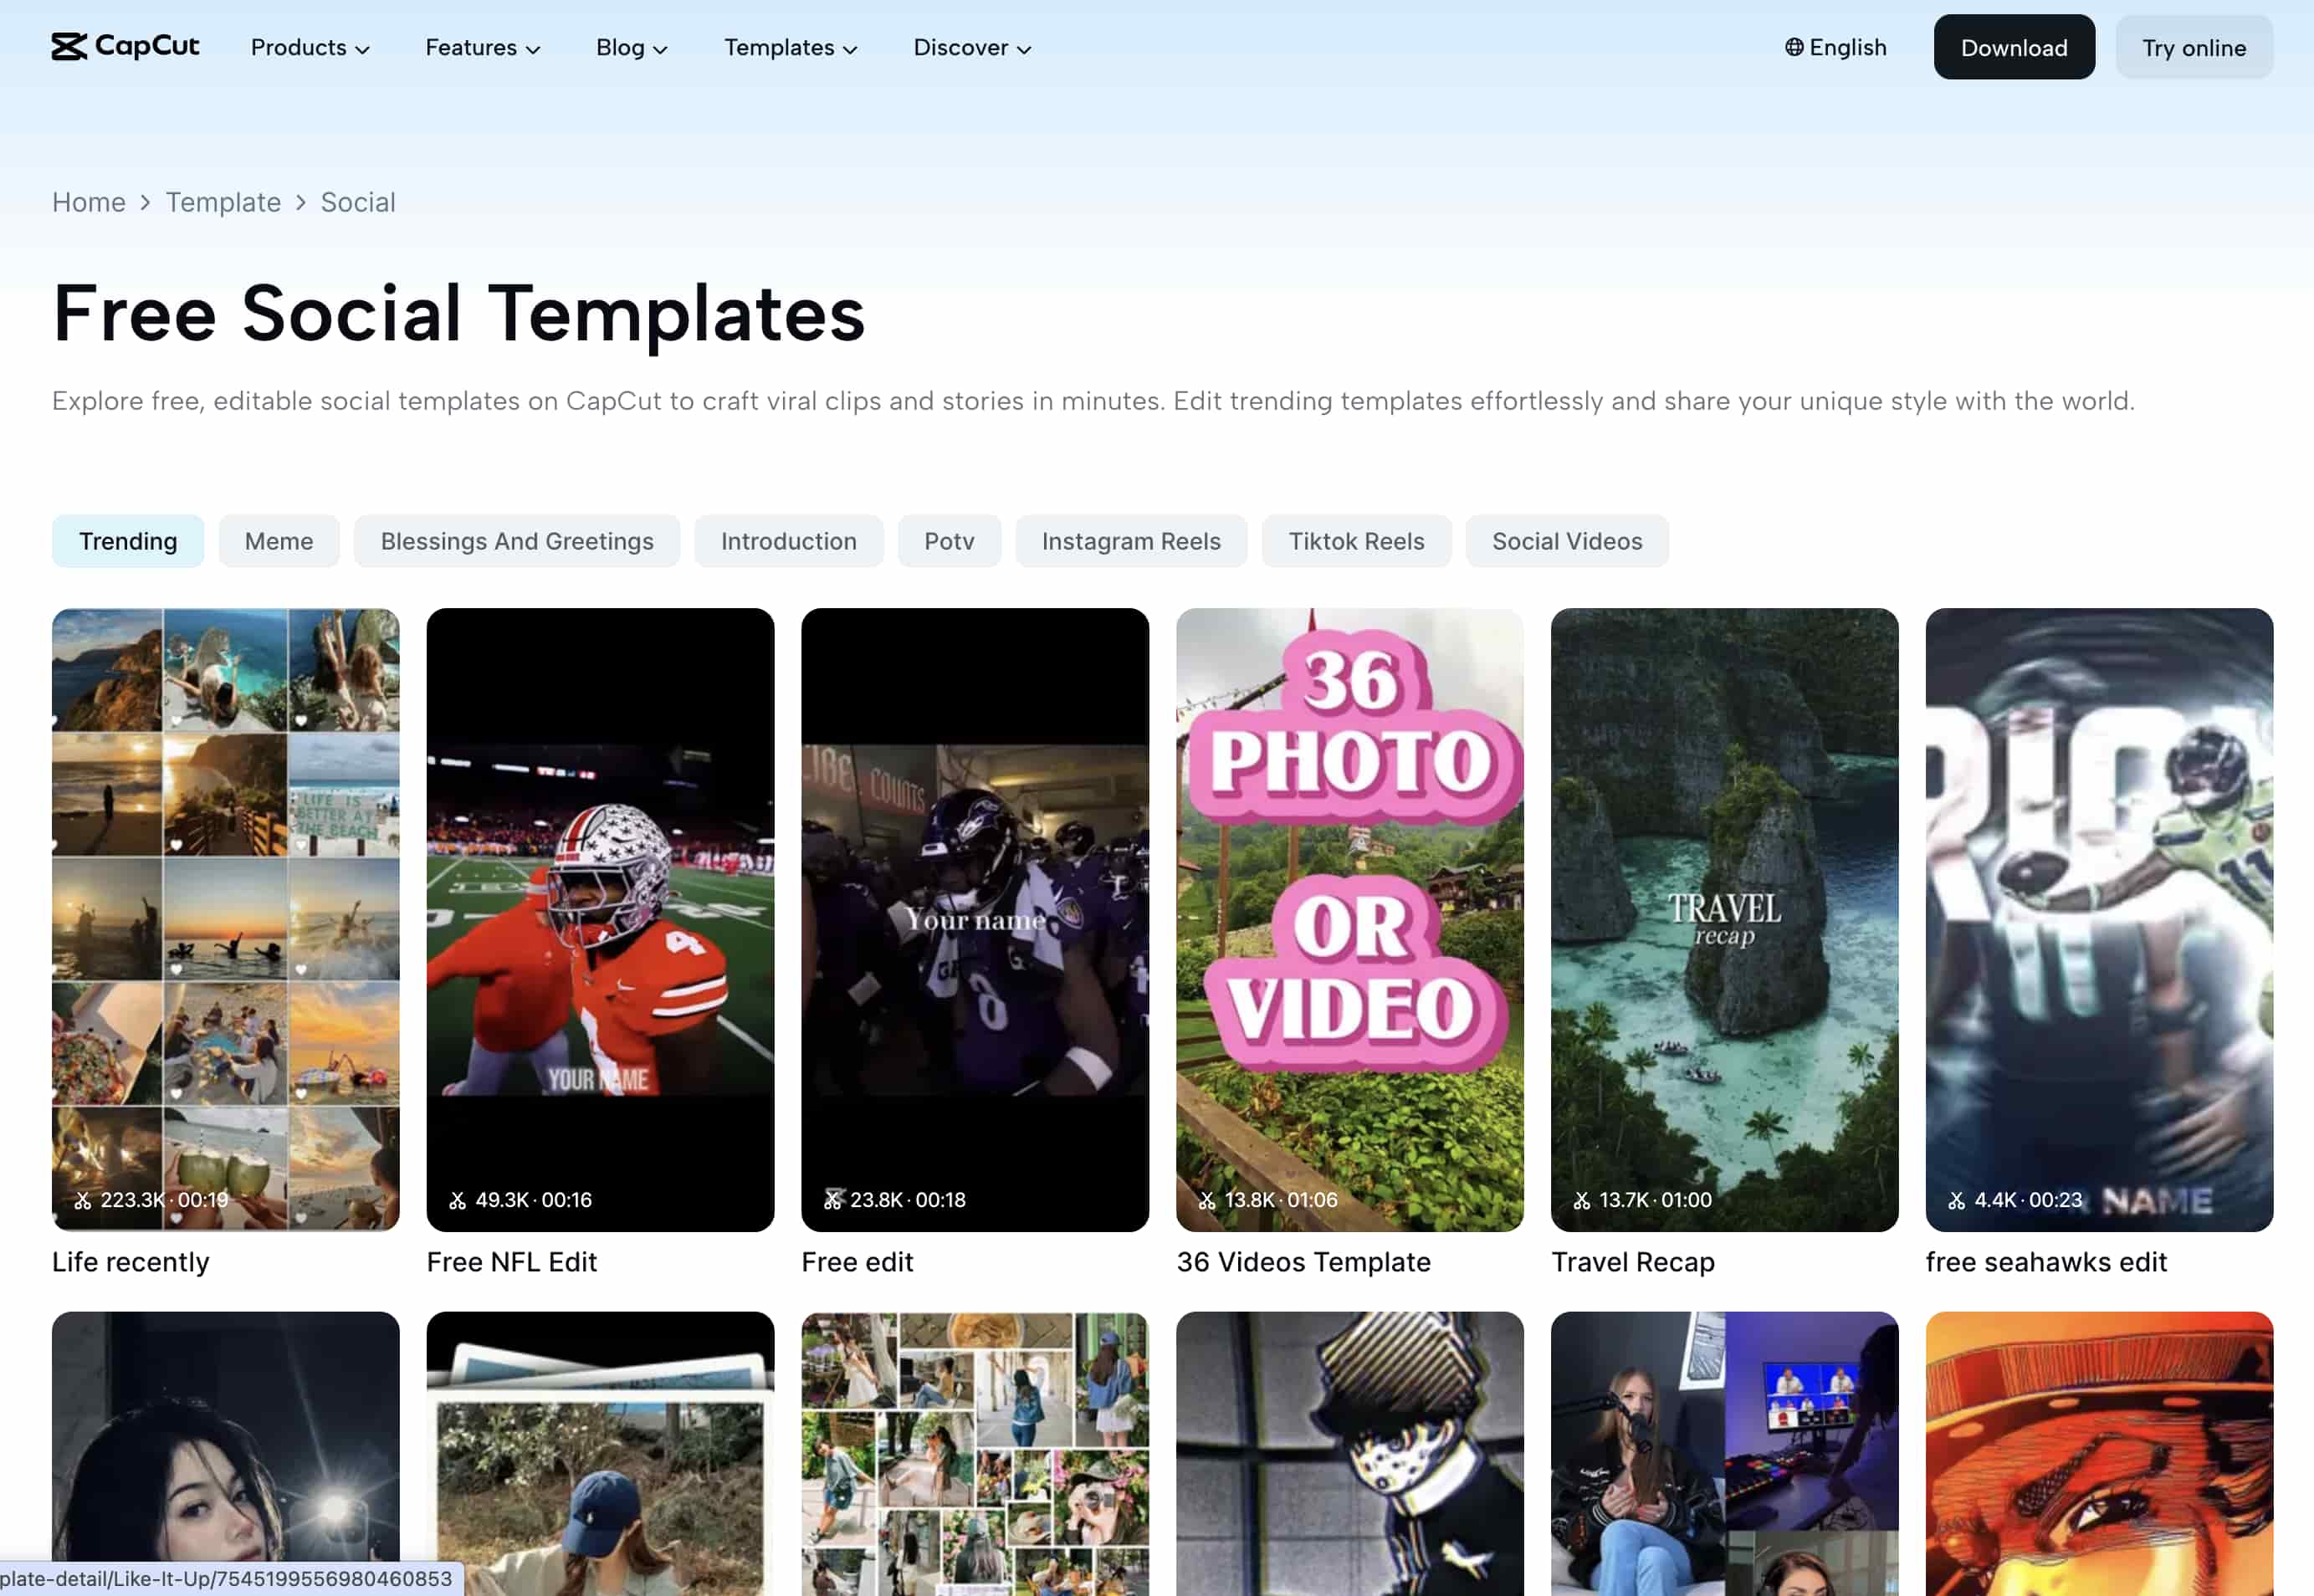
Task: Go to Home breadcrumb link
Action: (89, 202)
